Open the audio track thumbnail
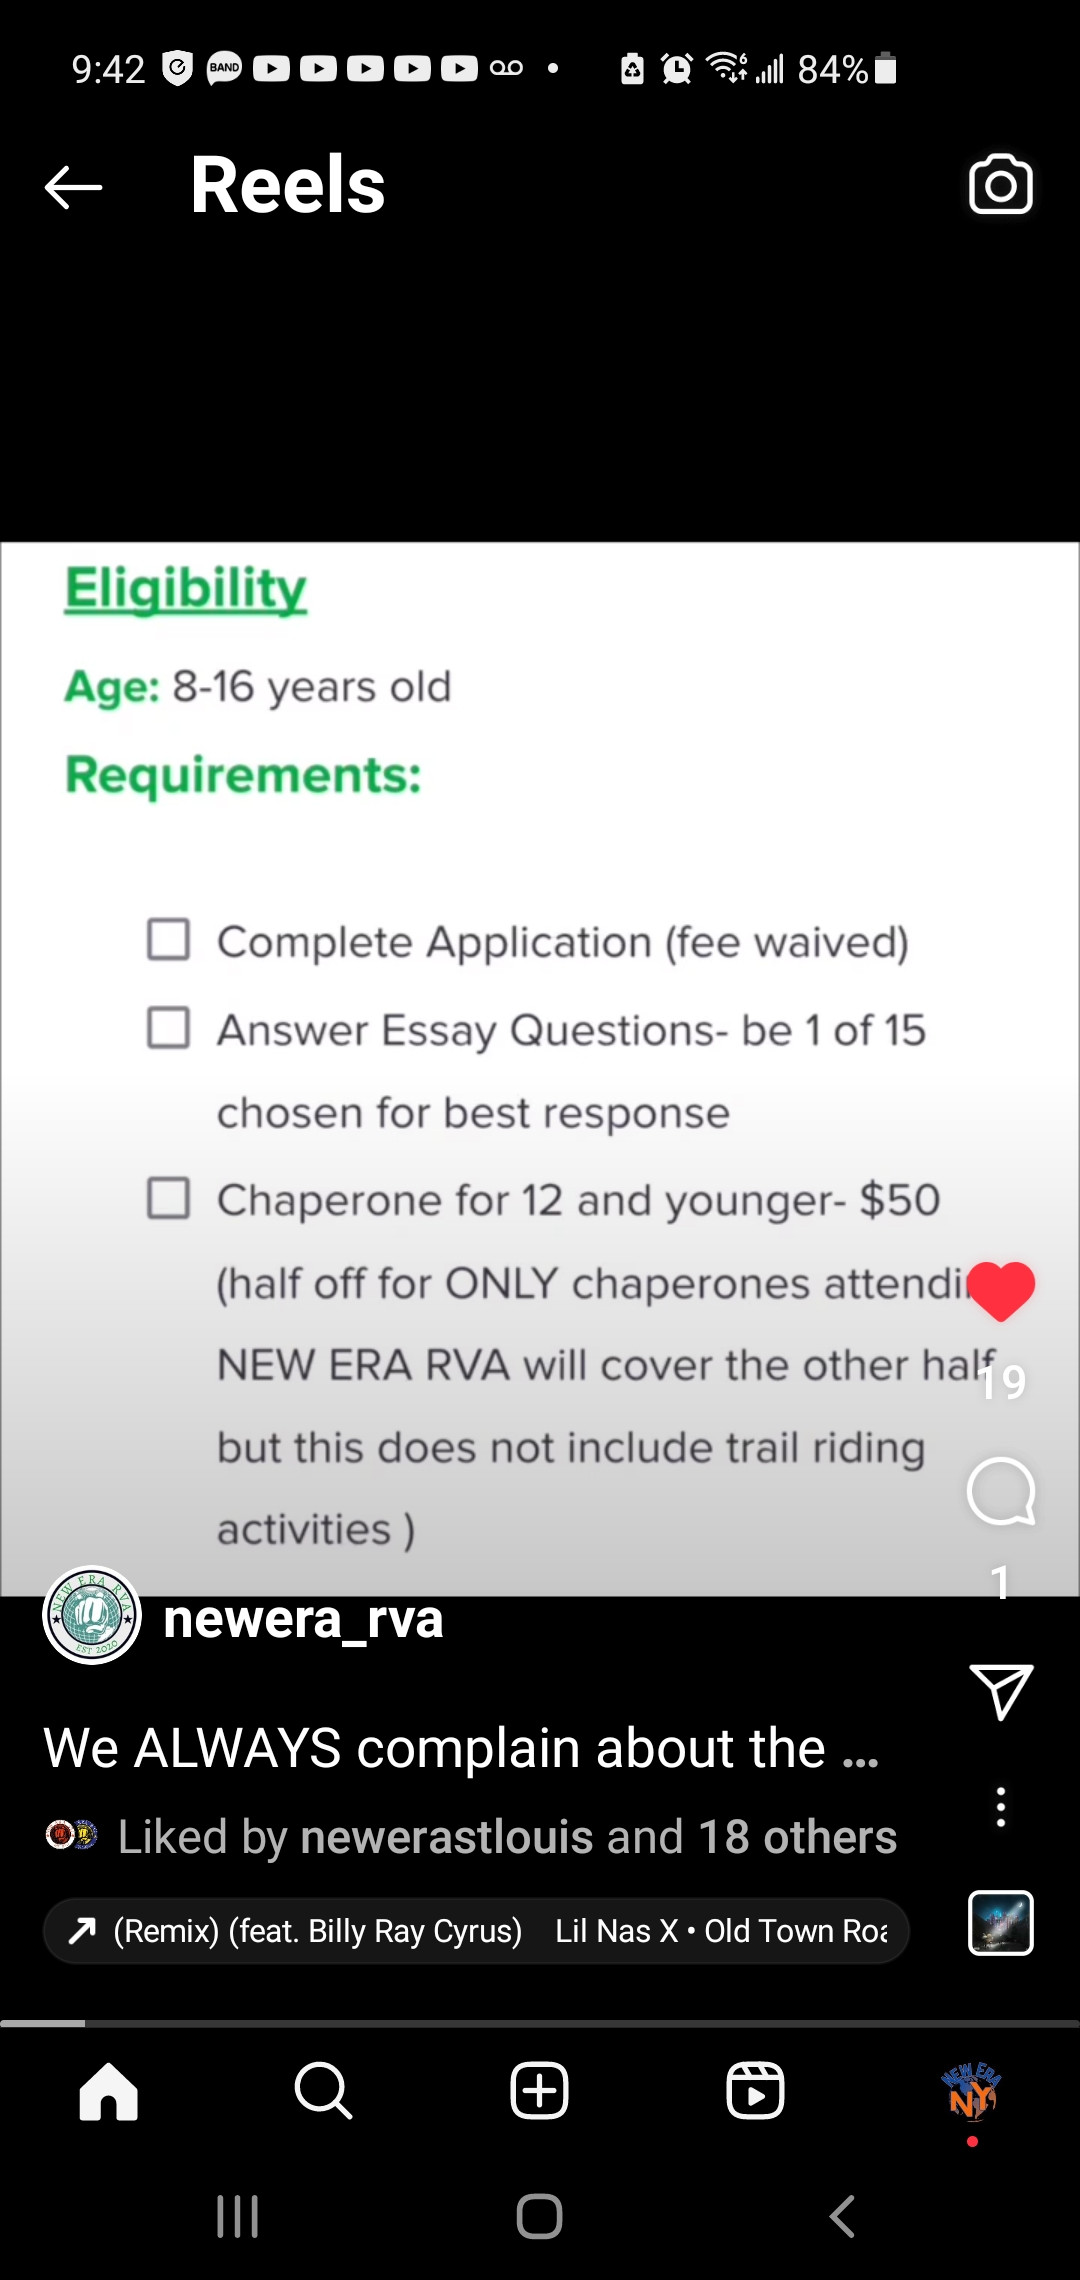 click(x=1001, y=1922)
